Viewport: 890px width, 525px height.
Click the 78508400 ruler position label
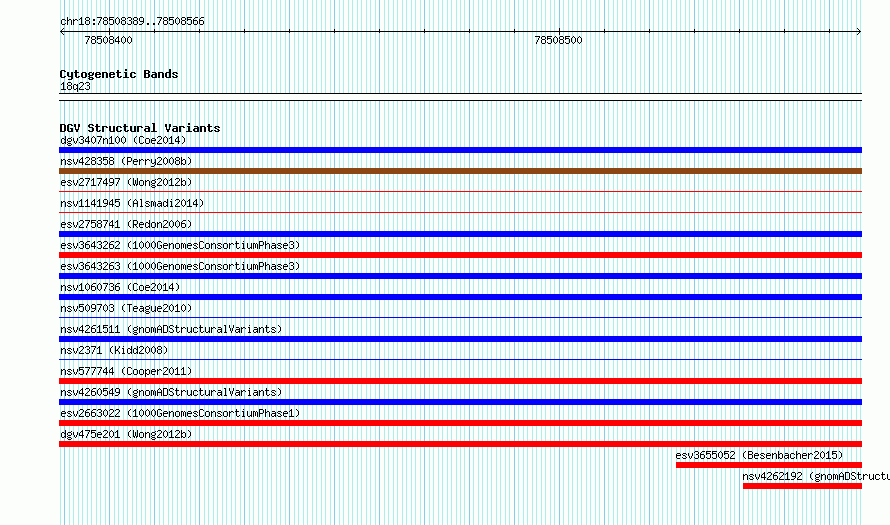108,40
